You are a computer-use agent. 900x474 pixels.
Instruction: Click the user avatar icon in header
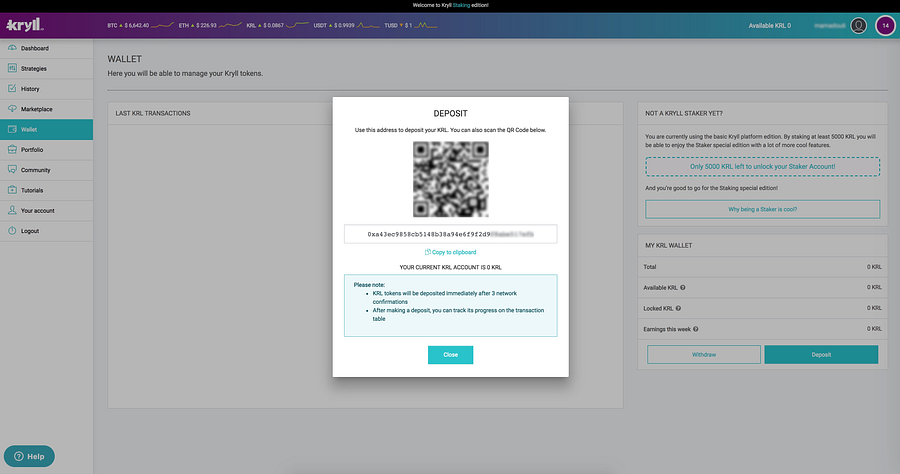click(858, 25)
